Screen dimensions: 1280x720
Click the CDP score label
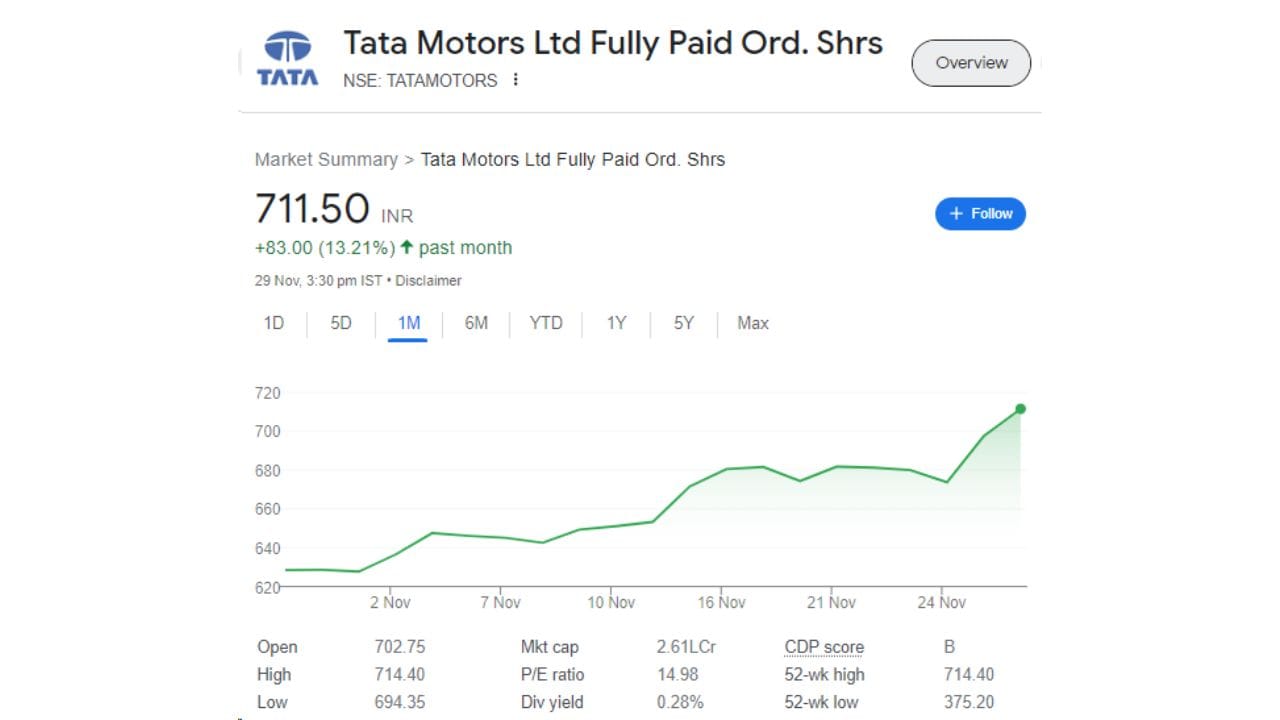pyautogui.click(x=824, y=647)
